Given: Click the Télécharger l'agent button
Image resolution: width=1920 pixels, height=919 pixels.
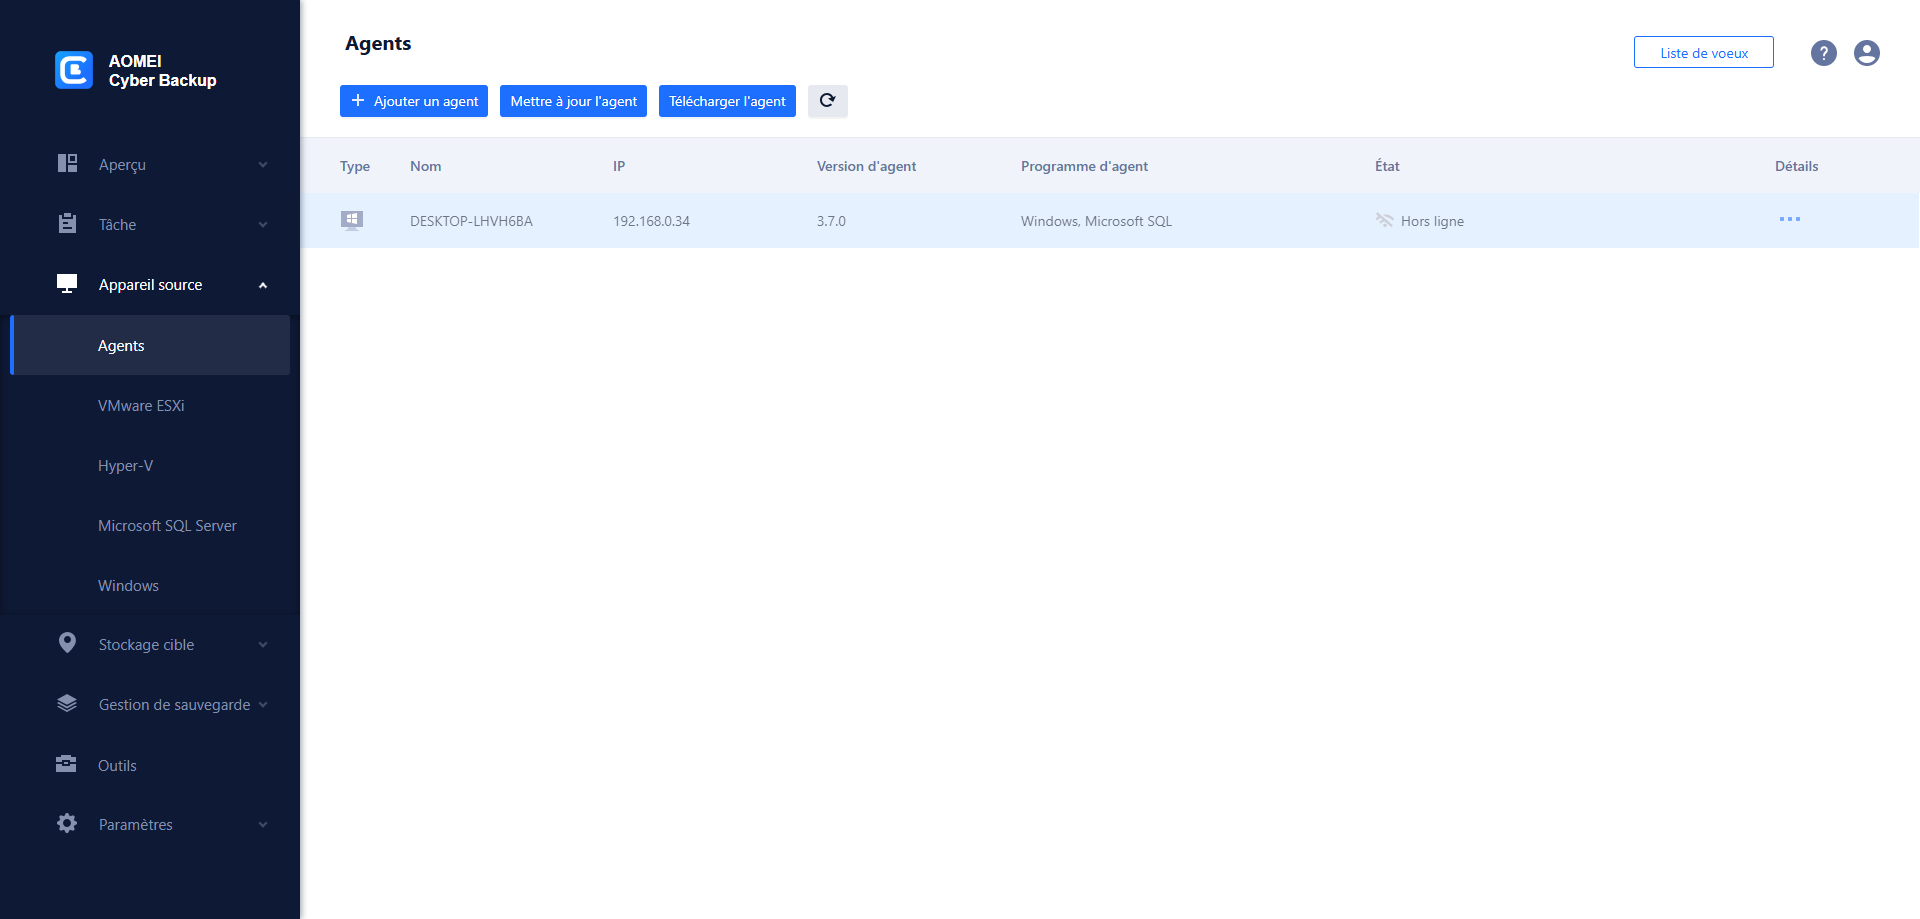Looking at the screenshot, I should pyautogui.click(x=727, y=101).
